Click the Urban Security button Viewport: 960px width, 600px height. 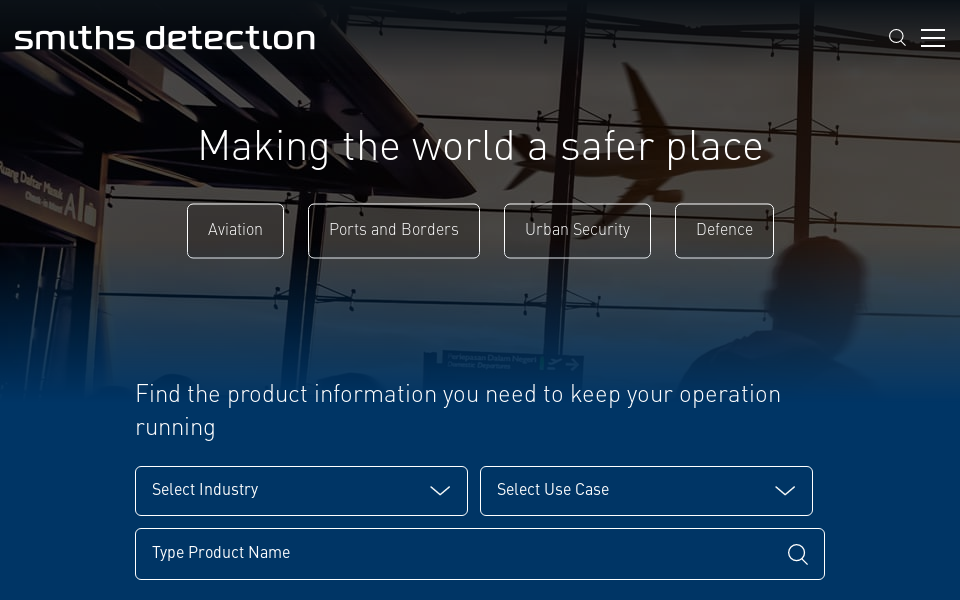click(x=577, y=231)
